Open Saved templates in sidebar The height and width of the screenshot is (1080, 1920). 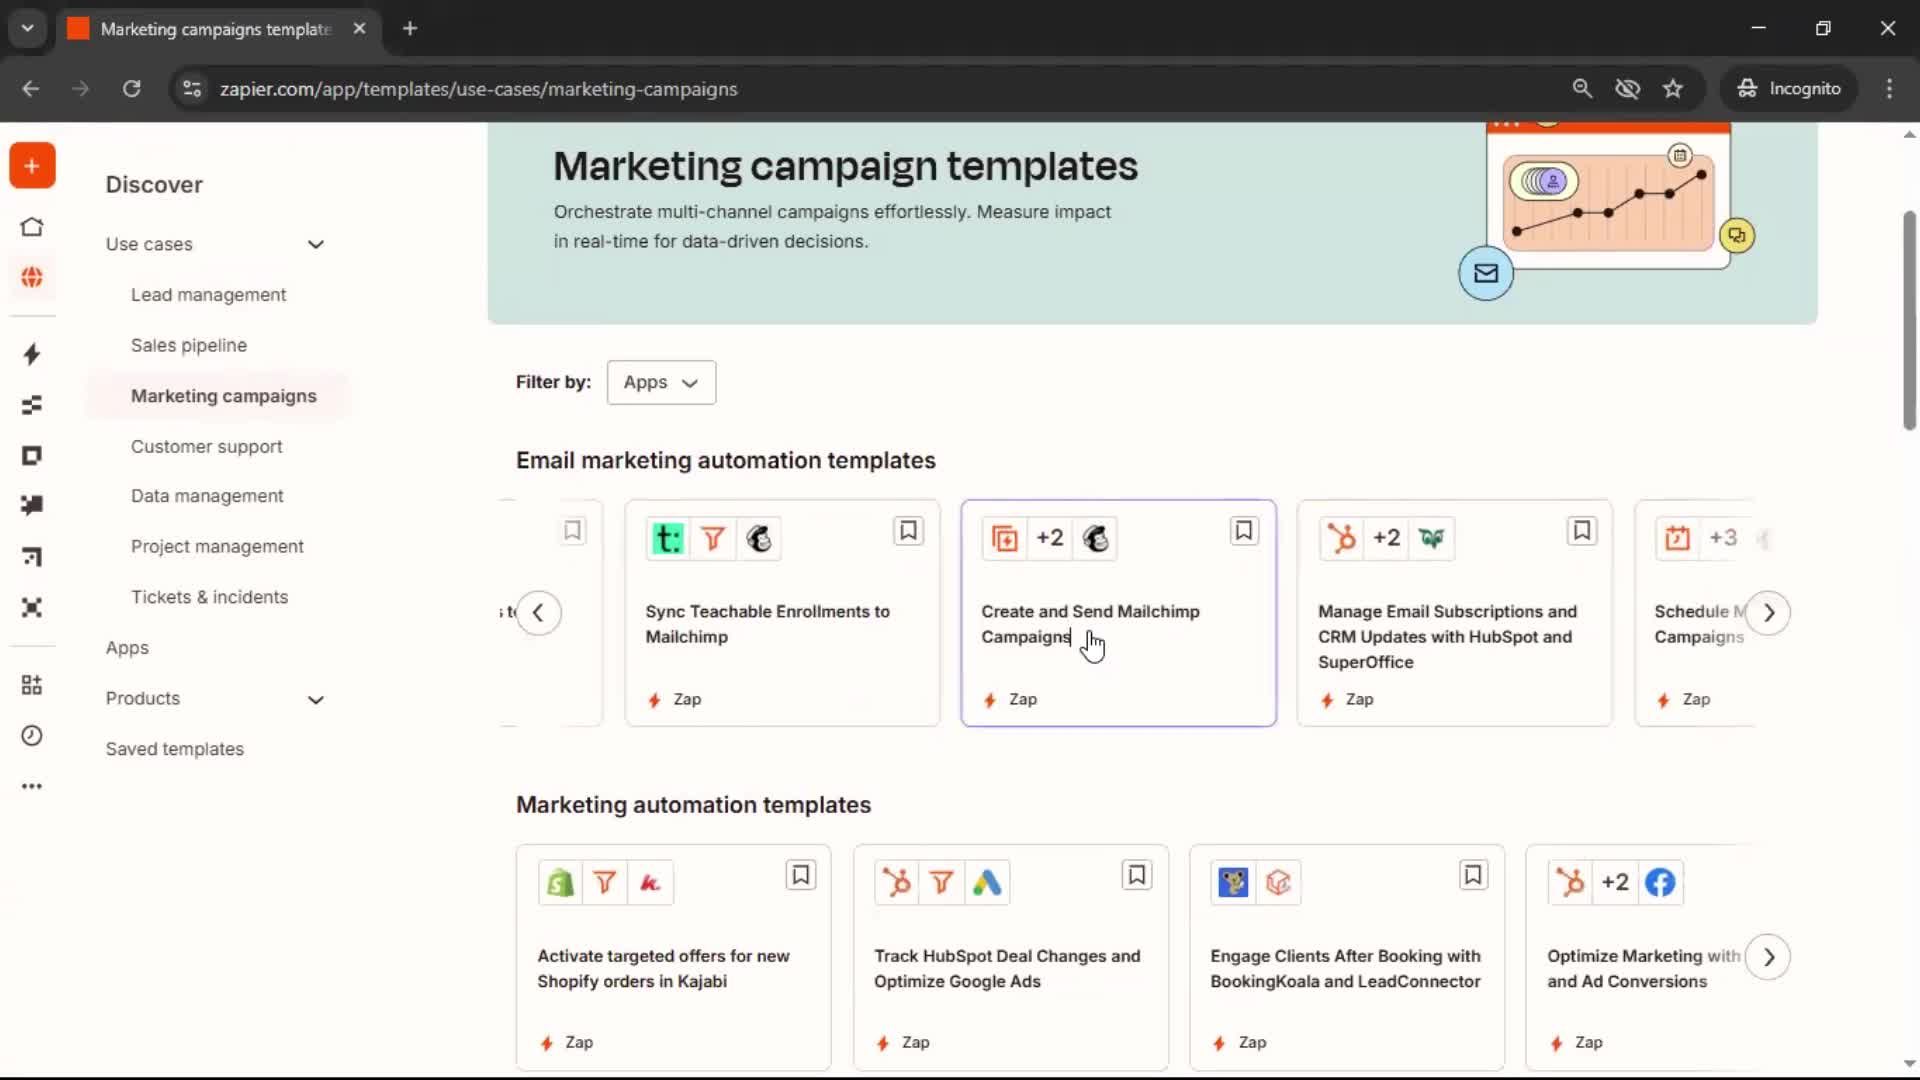click(x=175, y=749)
